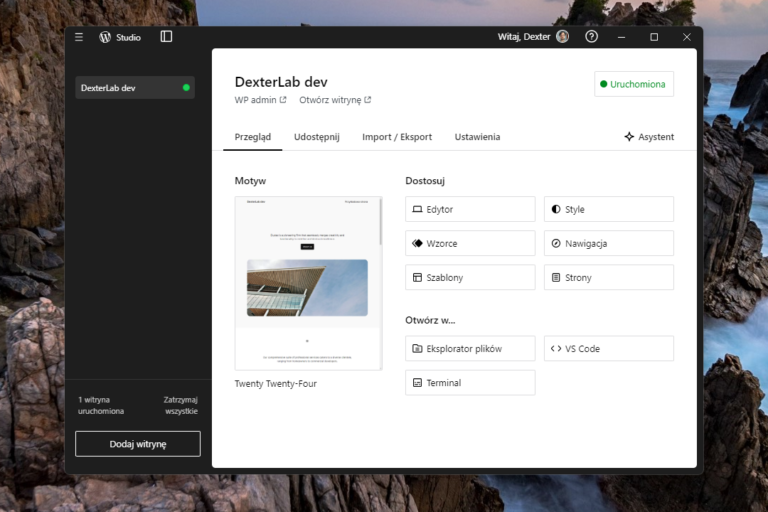
Task: Click the 'Witaj, Dexter' greeting text
Action: [x=524, y=37]
